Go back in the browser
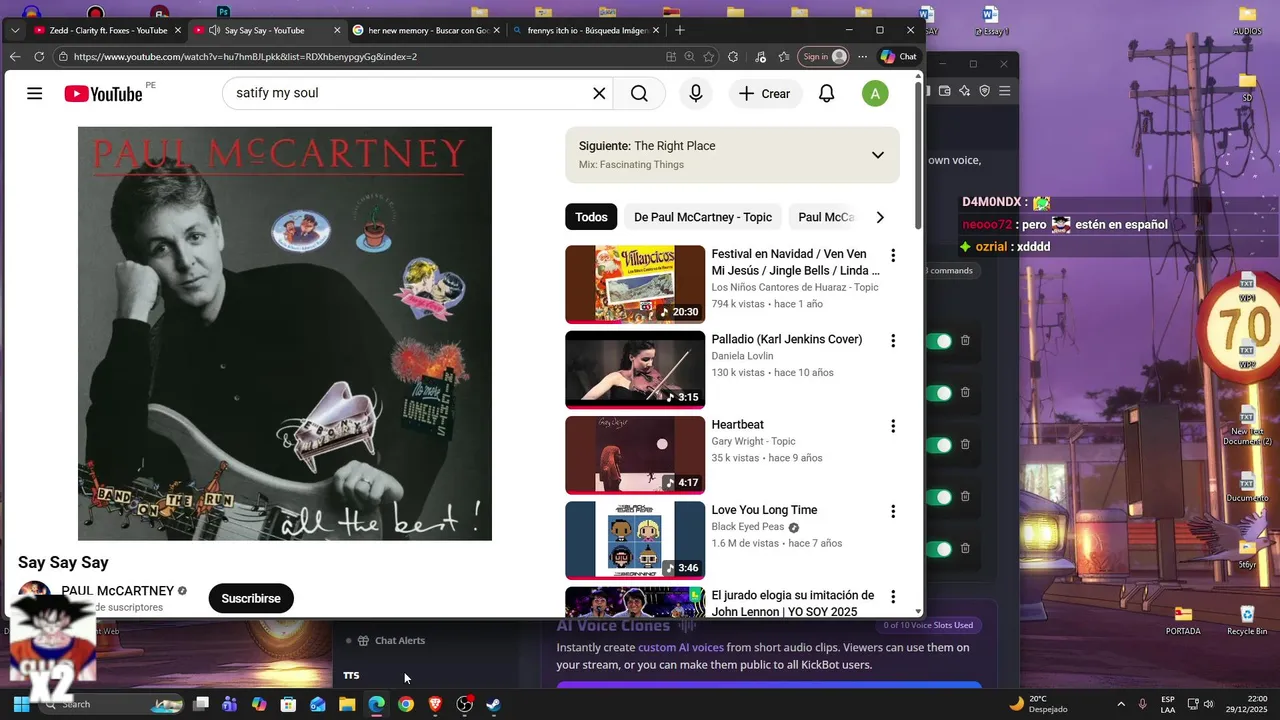 point(15,57)
